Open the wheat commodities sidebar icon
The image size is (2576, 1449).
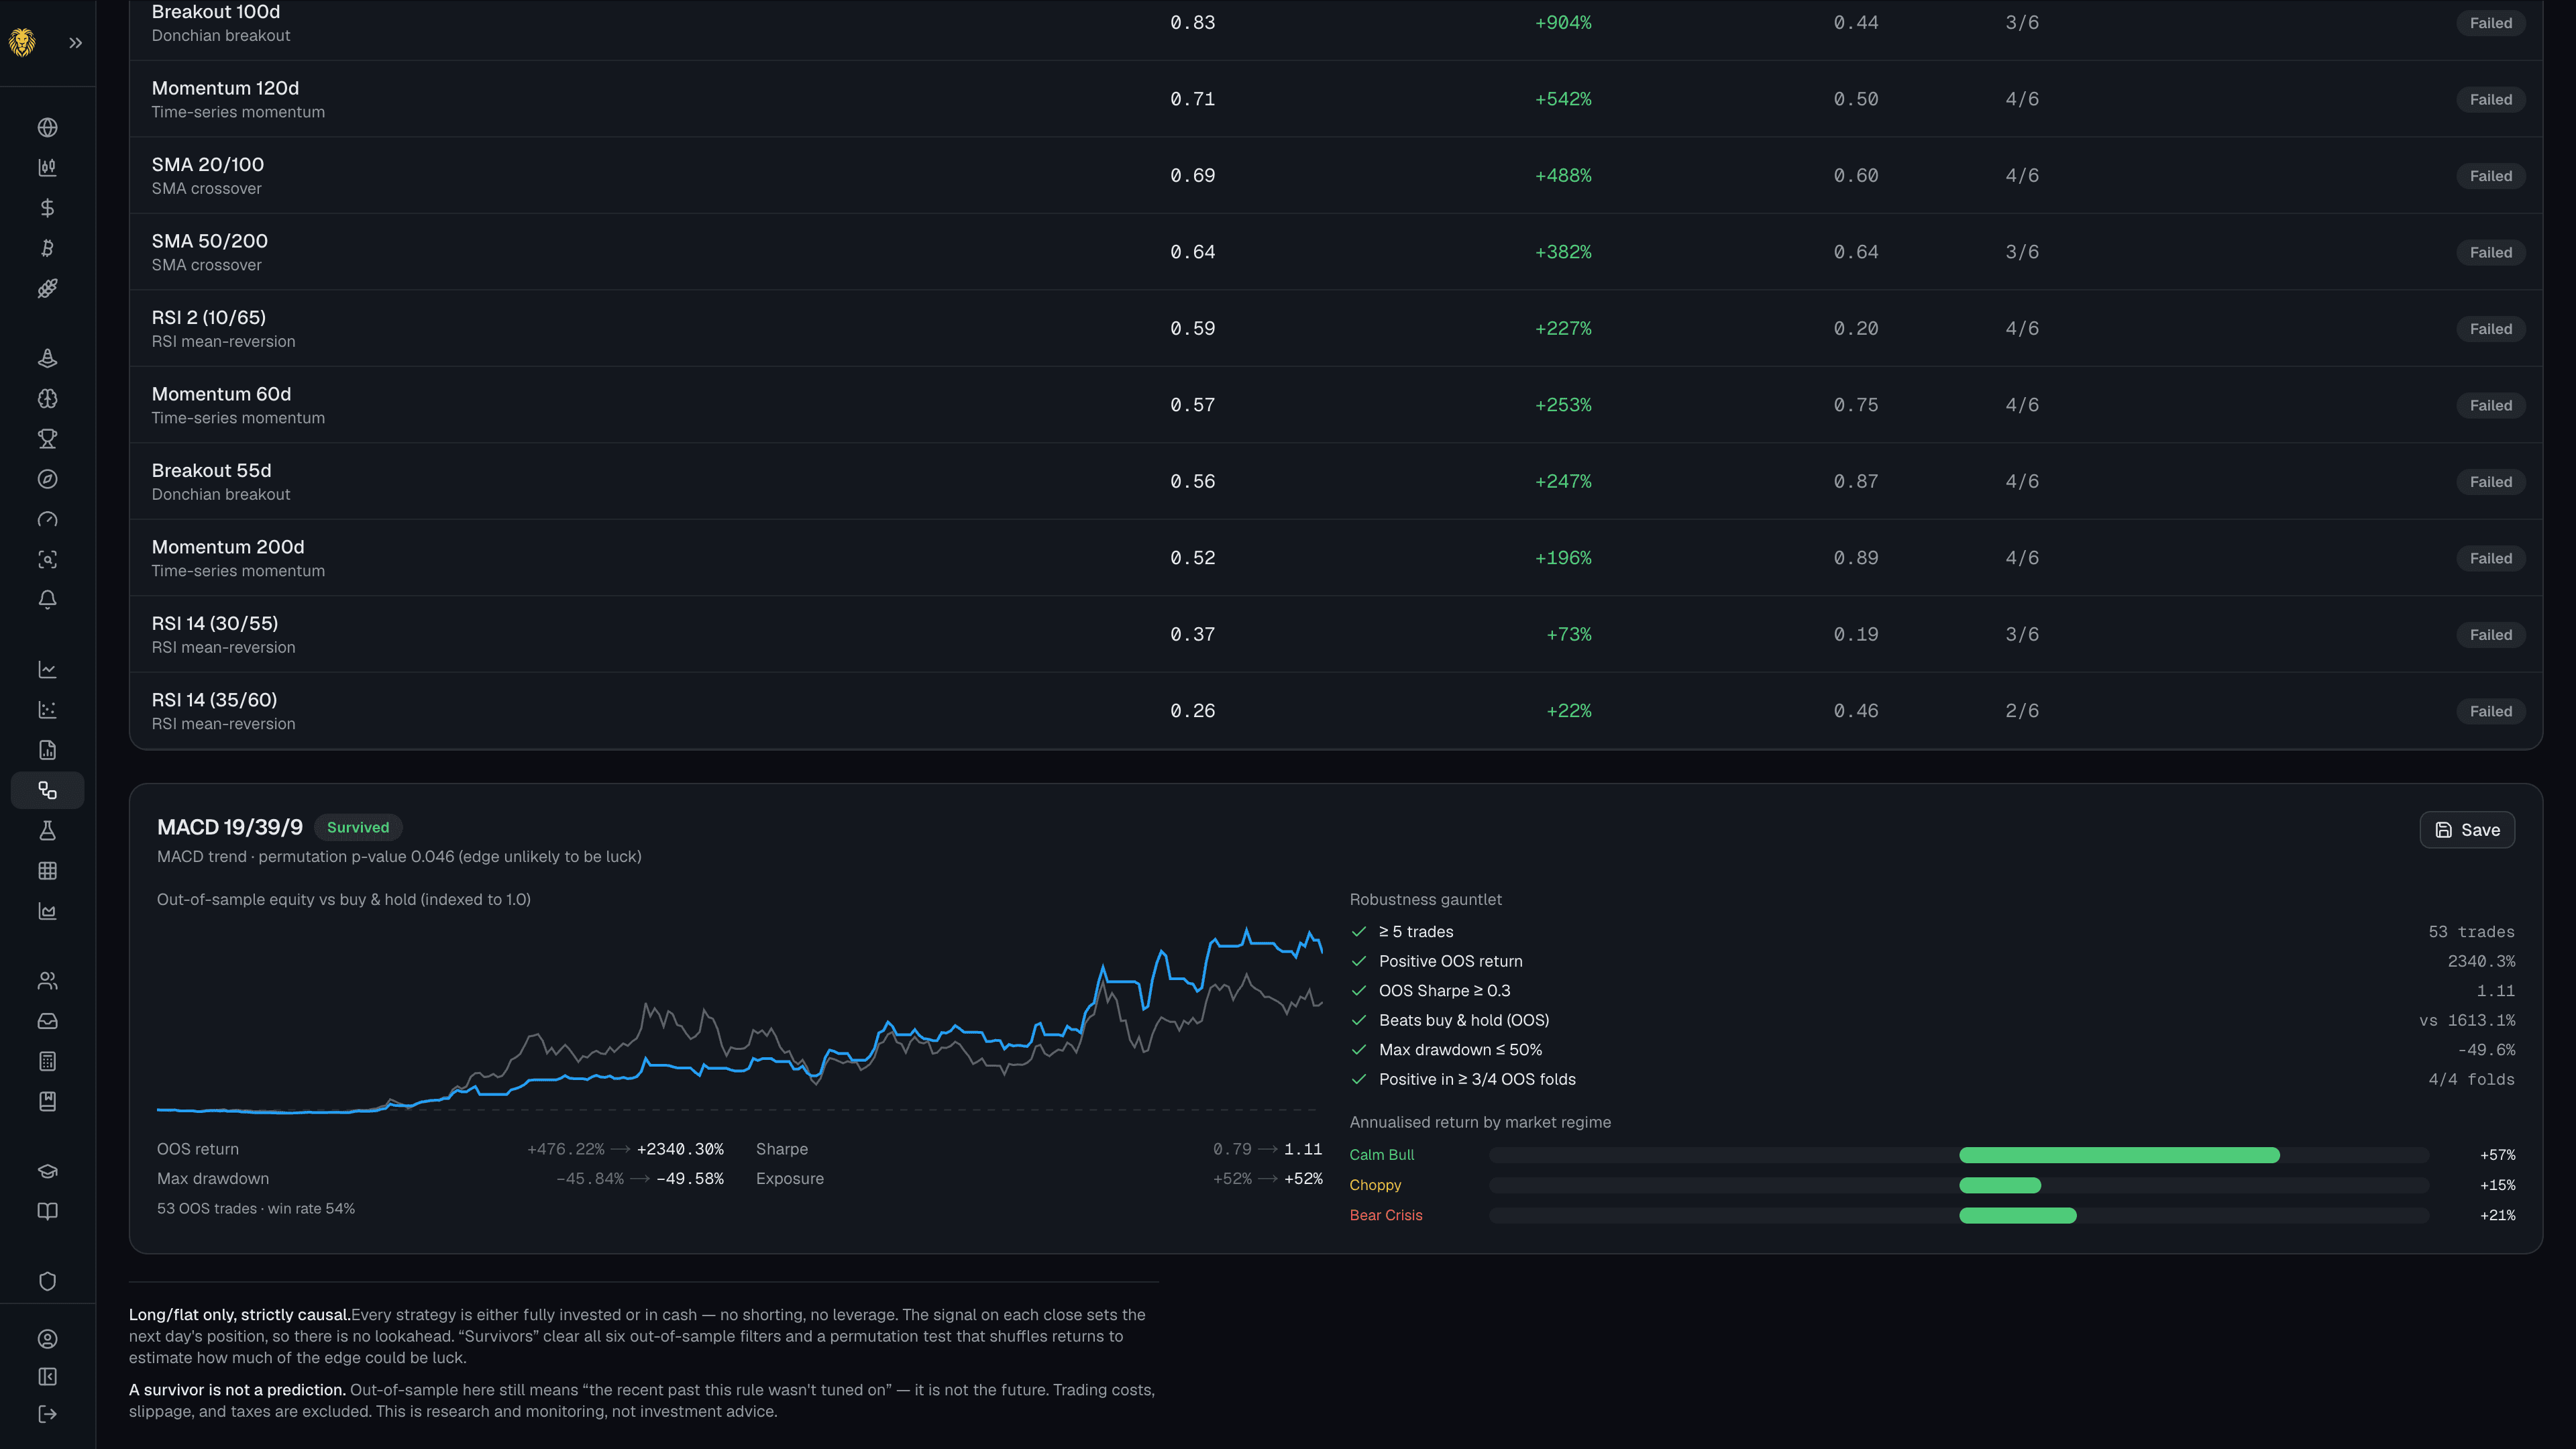[x=47, y=288]
